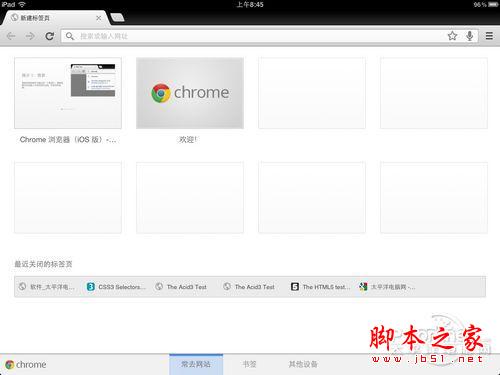The height and width of the screenshot is (375, 500).
Task: Select the 新建标签页 tab
Action: tap(55, 18)
